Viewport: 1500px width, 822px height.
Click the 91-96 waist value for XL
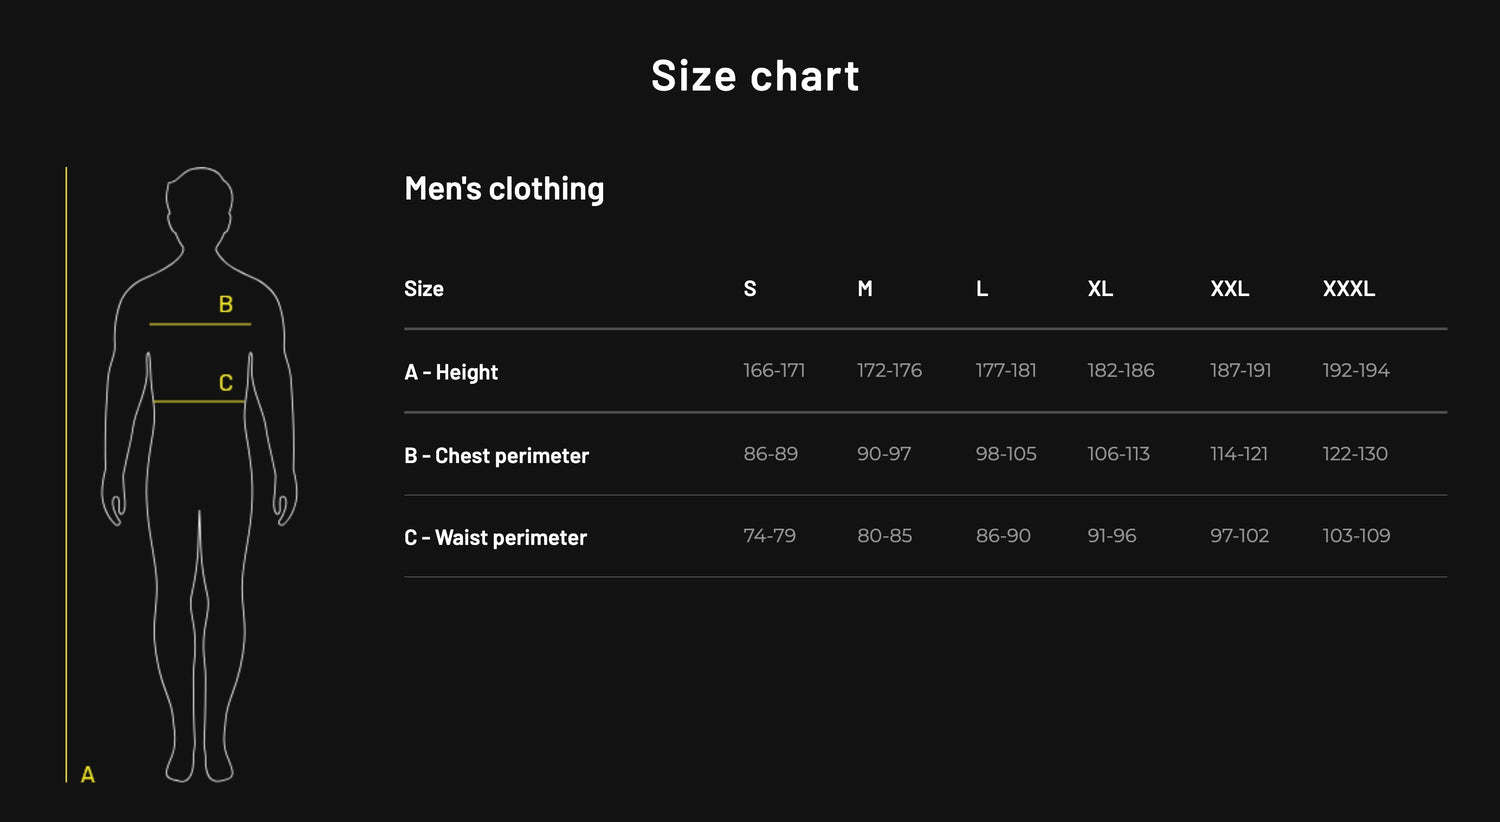tap(1112, 536)
